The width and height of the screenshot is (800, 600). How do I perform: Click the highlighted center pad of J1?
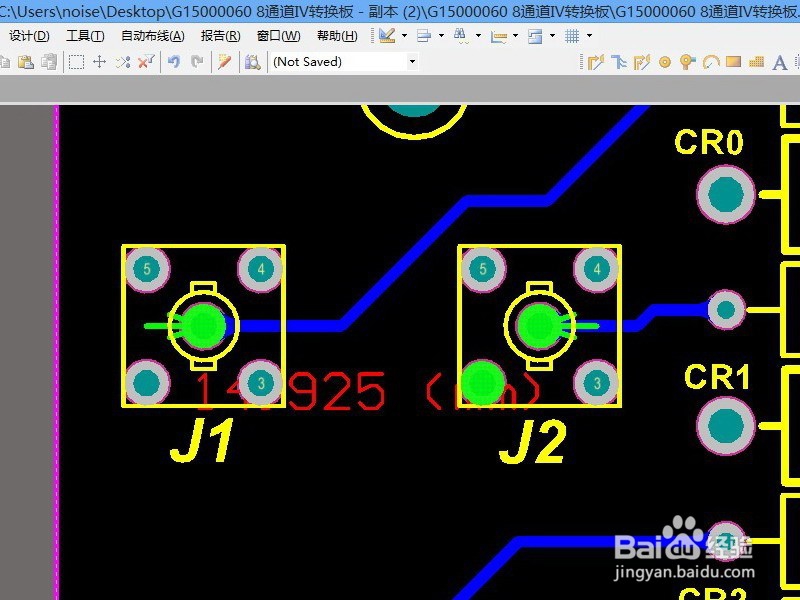coord(204,326)
